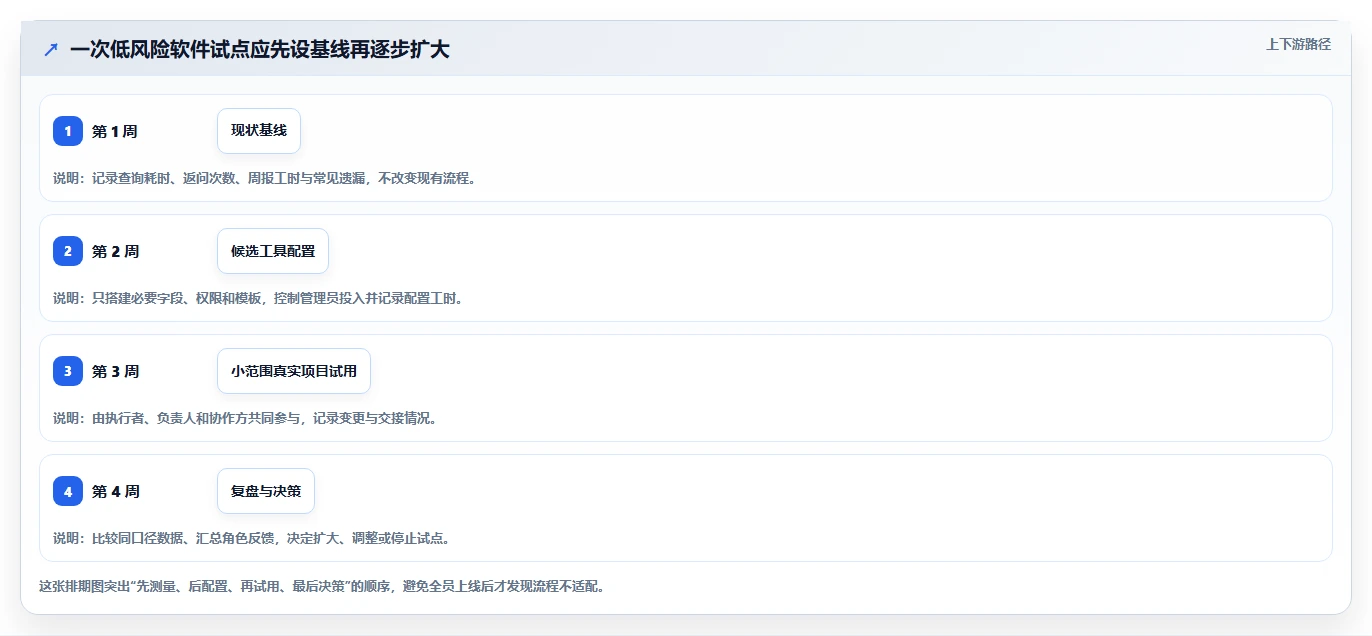Viewport: 1372px width, 636px height.
Task: Select the 小范围真实项目试用 chip
Action: (294, 371)
